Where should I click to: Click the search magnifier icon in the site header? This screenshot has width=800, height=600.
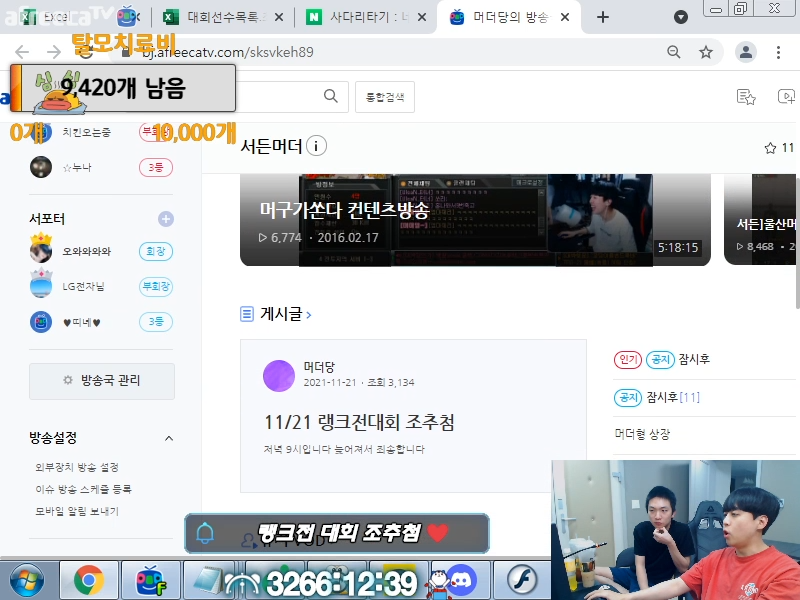(x=330, y=96)
